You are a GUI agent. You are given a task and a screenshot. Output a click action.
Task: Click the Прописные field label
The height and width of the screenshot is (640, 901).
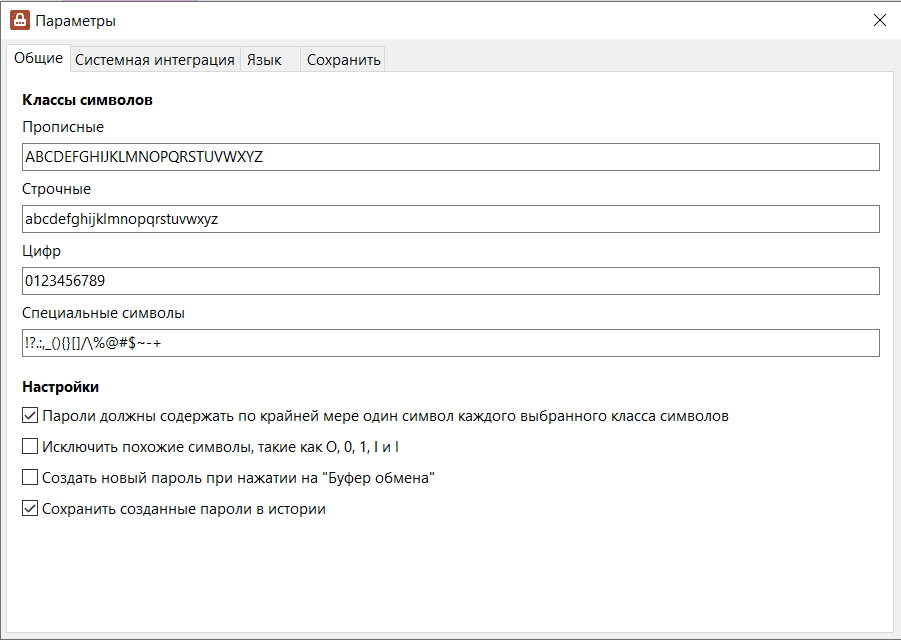click(63, 127)
